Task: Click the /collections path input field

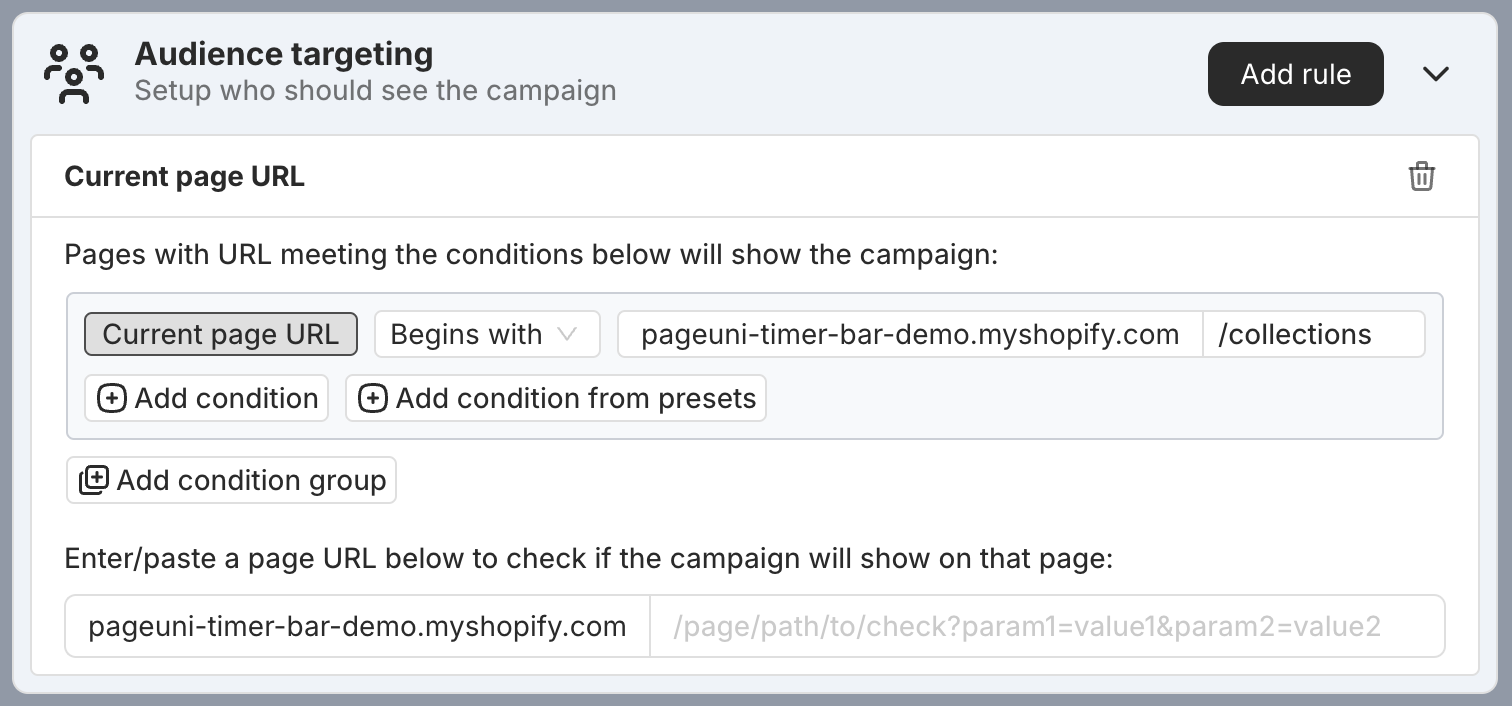Action: click(1314, 334)
